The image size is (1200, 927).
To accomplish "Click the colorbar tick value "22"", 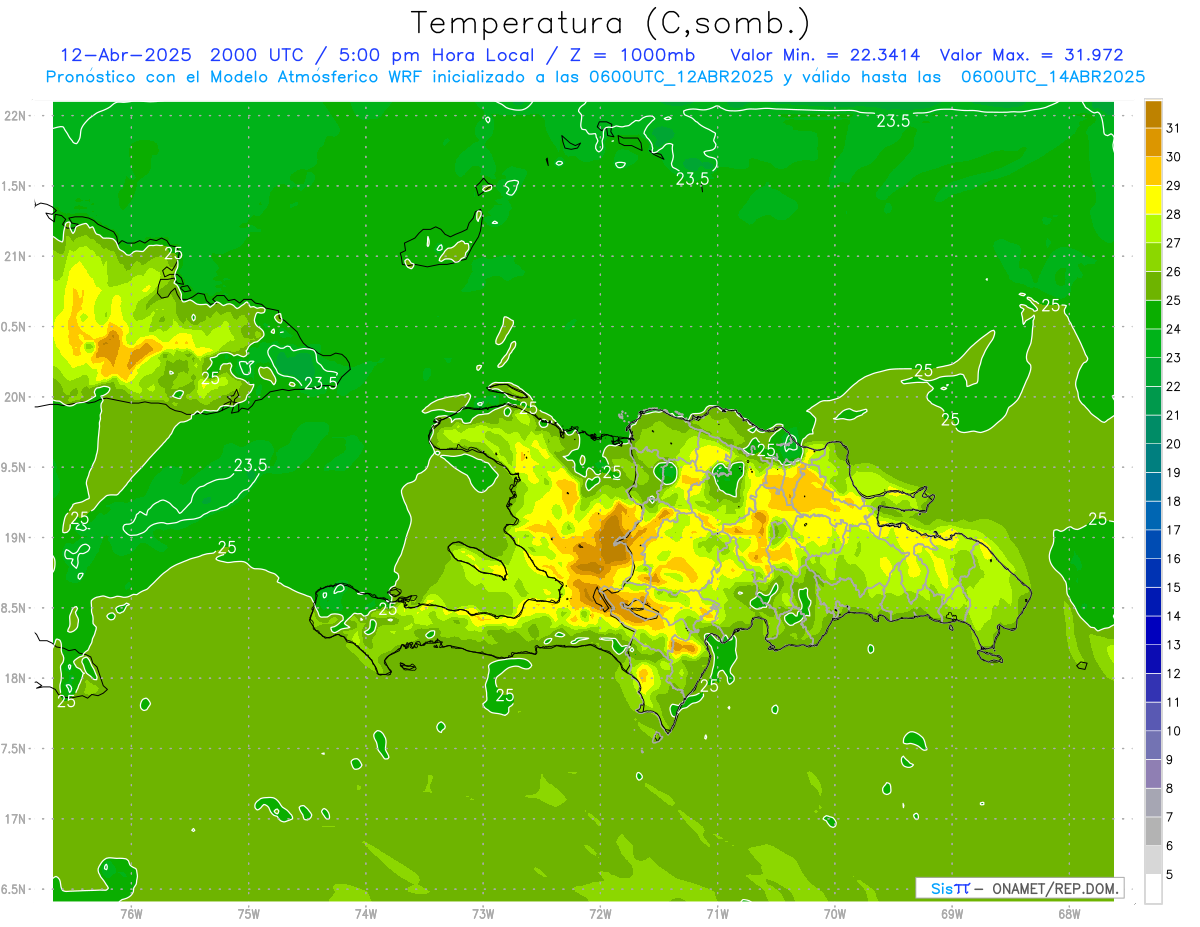I will tap(1174, 387).
